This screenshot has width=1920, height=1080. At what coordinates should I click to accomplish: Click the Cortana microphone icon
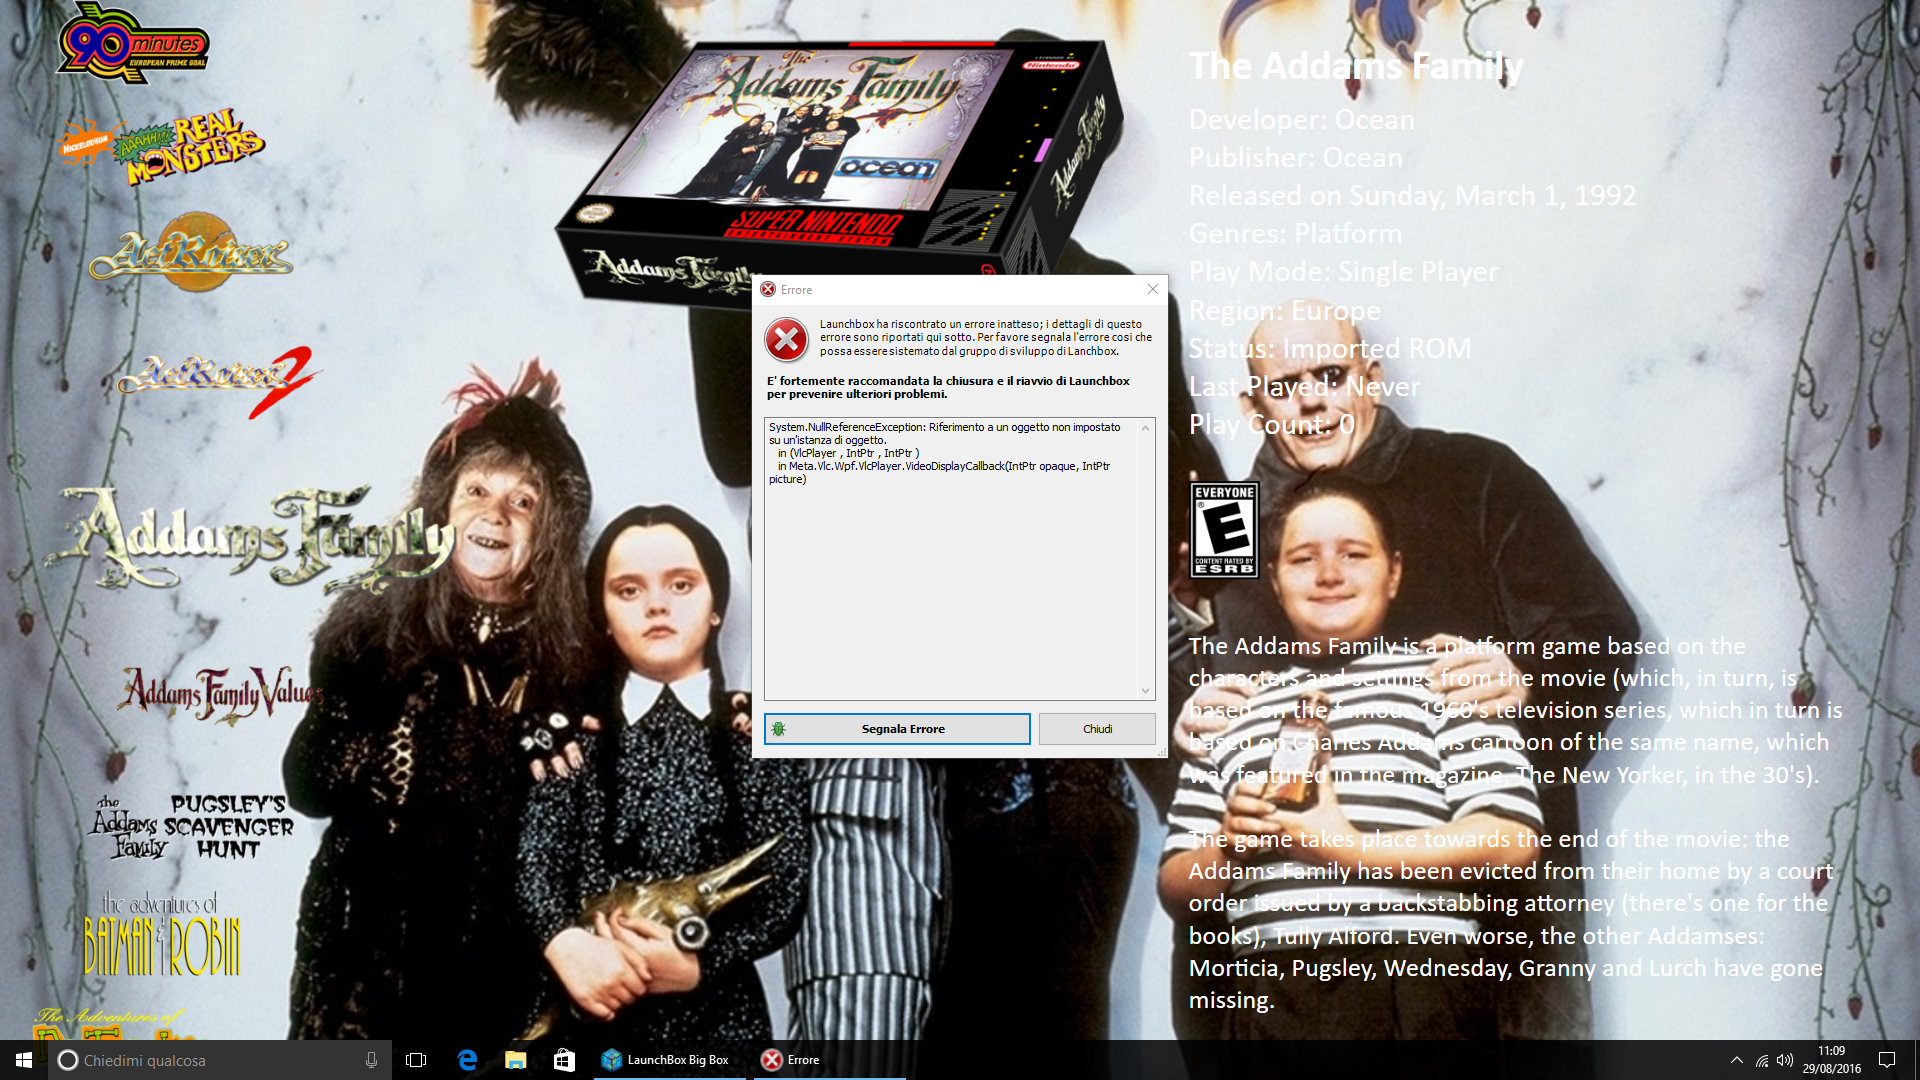371,1060
